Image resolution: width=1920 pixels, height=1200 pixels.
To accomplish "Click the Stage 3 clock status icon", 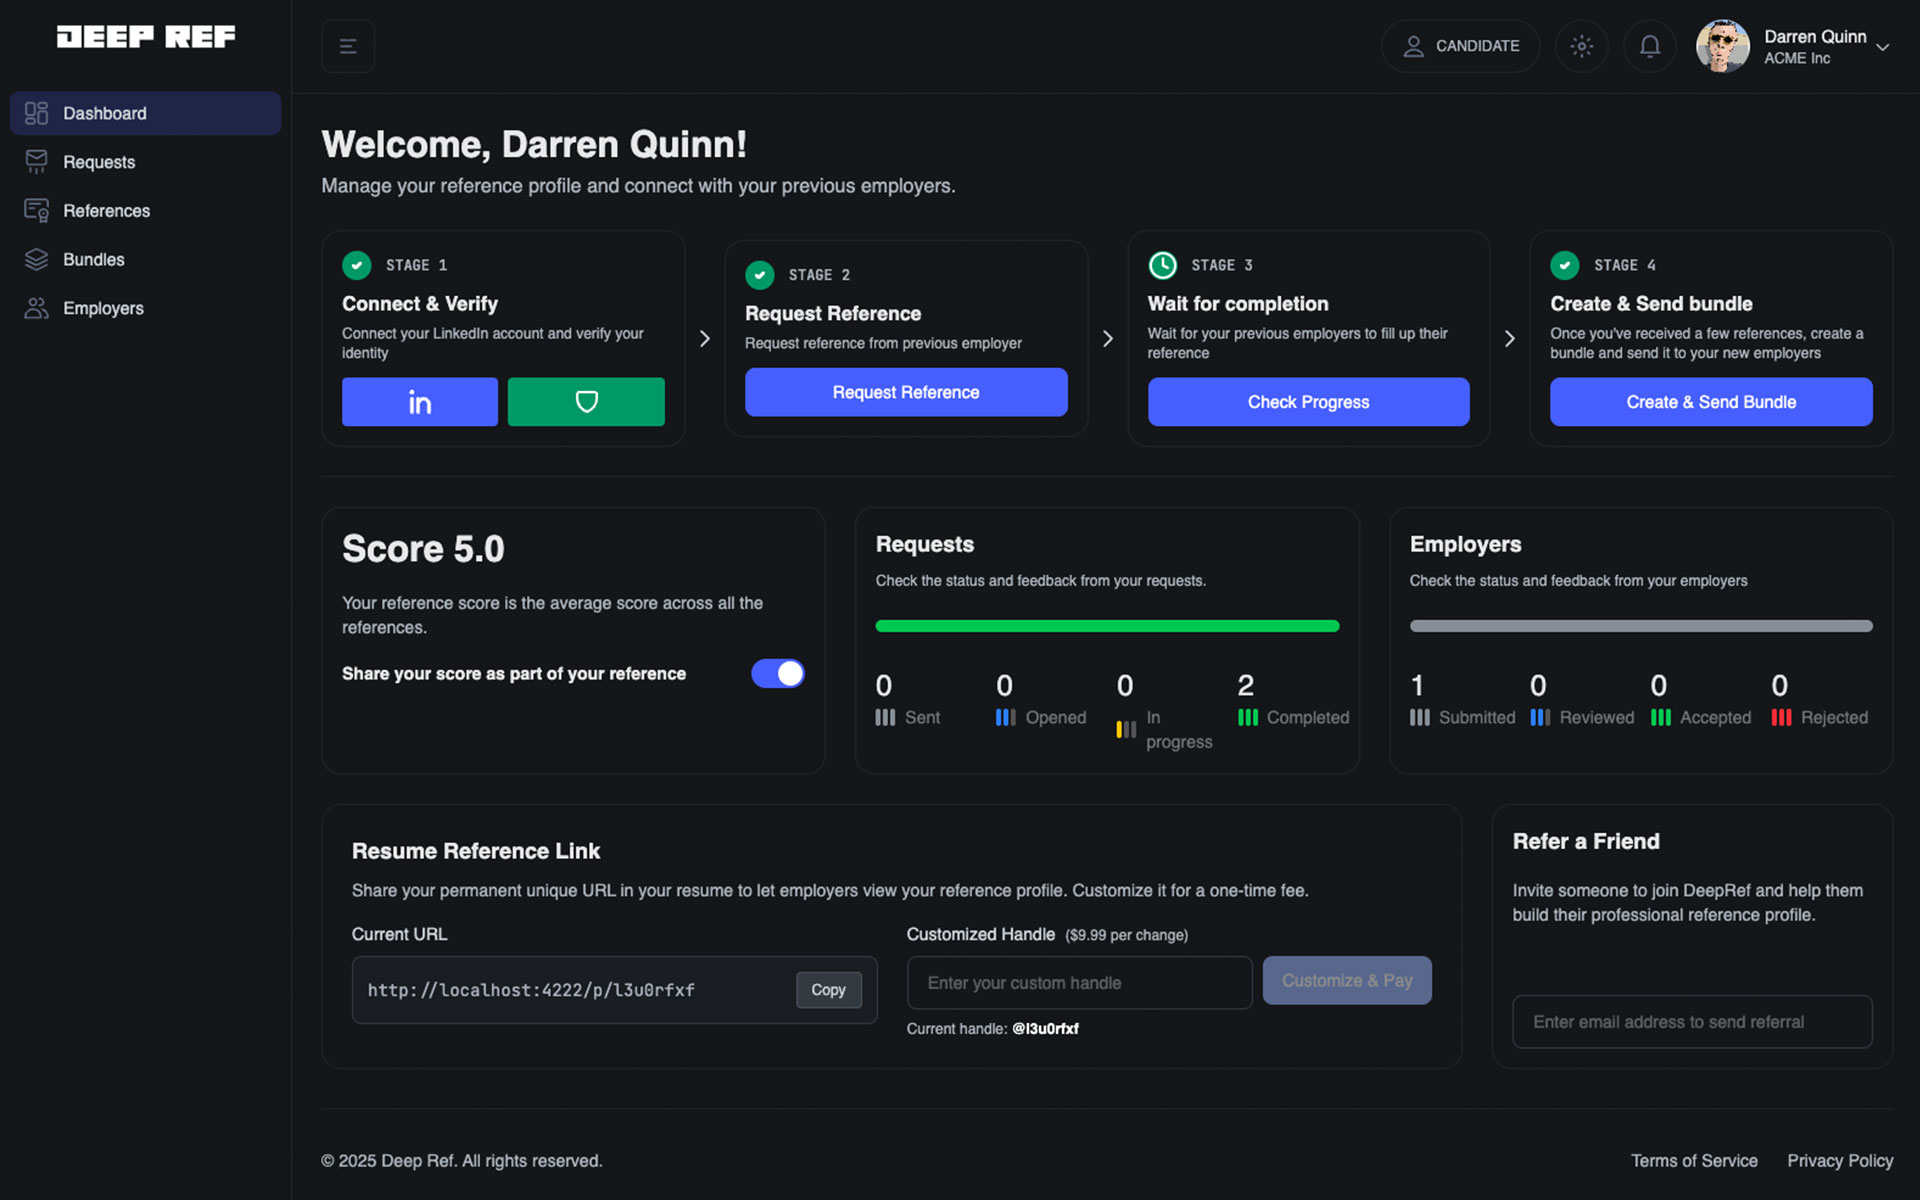I will (1162, 265).
